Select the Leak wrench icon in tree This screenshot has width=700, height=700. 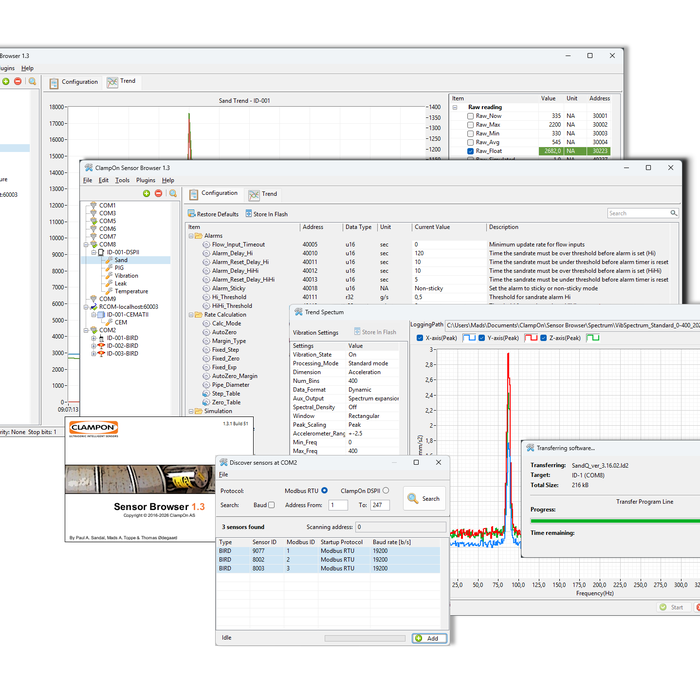pos(108,283)
